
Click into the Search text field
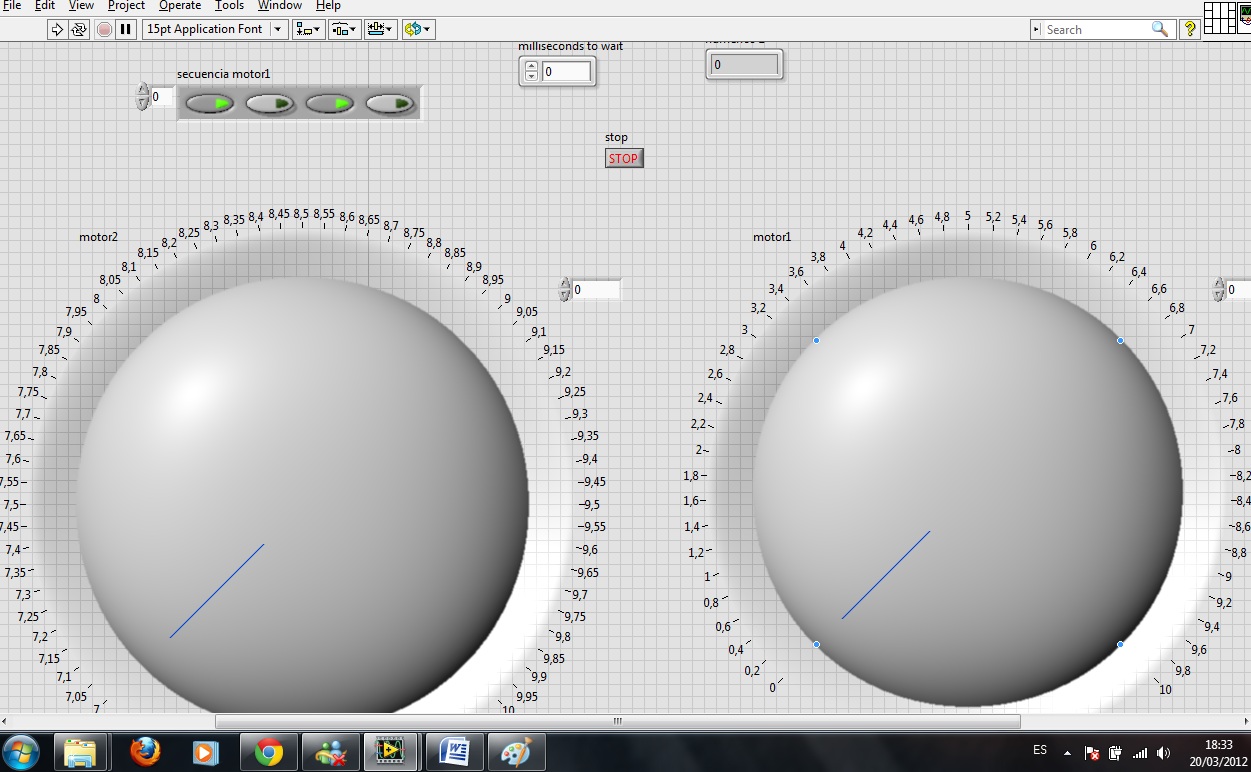1097,29
